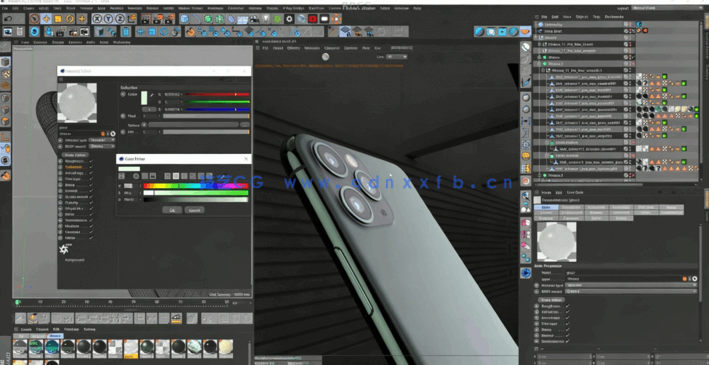Expand the last iPhone object at tree bottom

click(539, 175)
